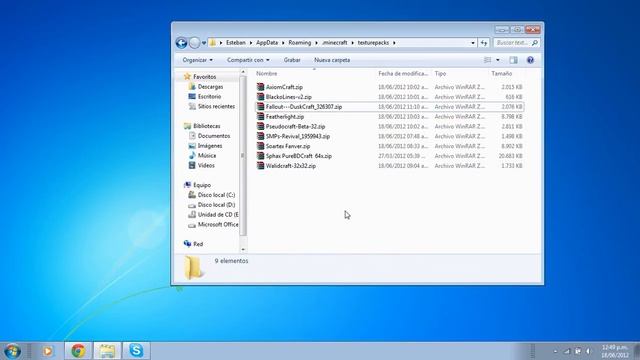Sort files by the Tipo column
The height and width of the screenshot is (360, 640).
440,73
